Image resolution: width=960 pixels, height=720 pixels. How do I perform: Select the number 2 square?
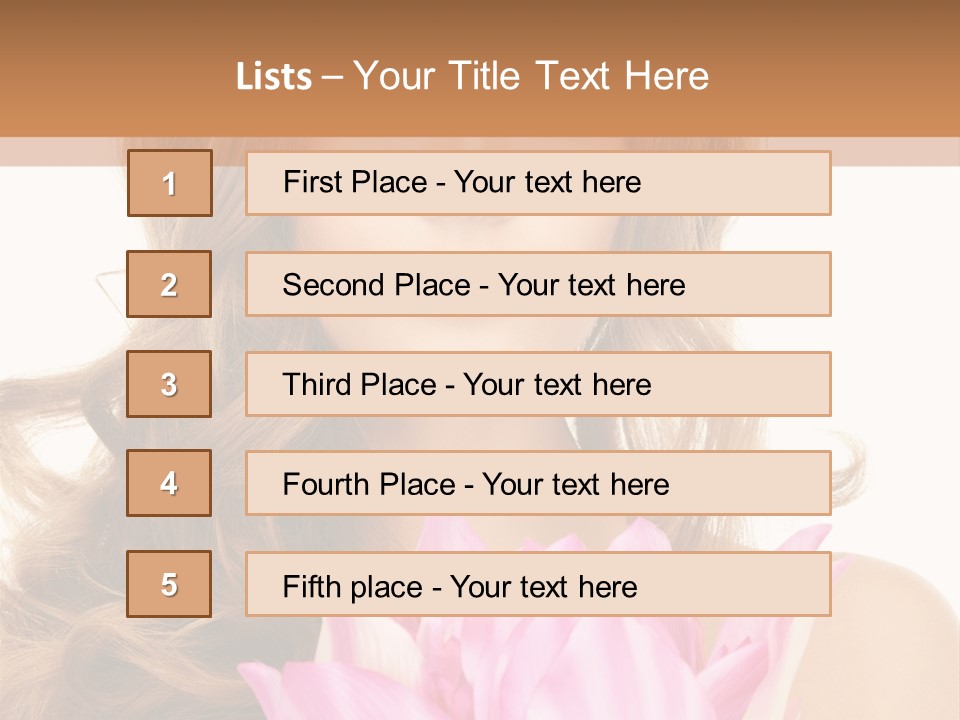pyautogui.click(x=169, y=284)
